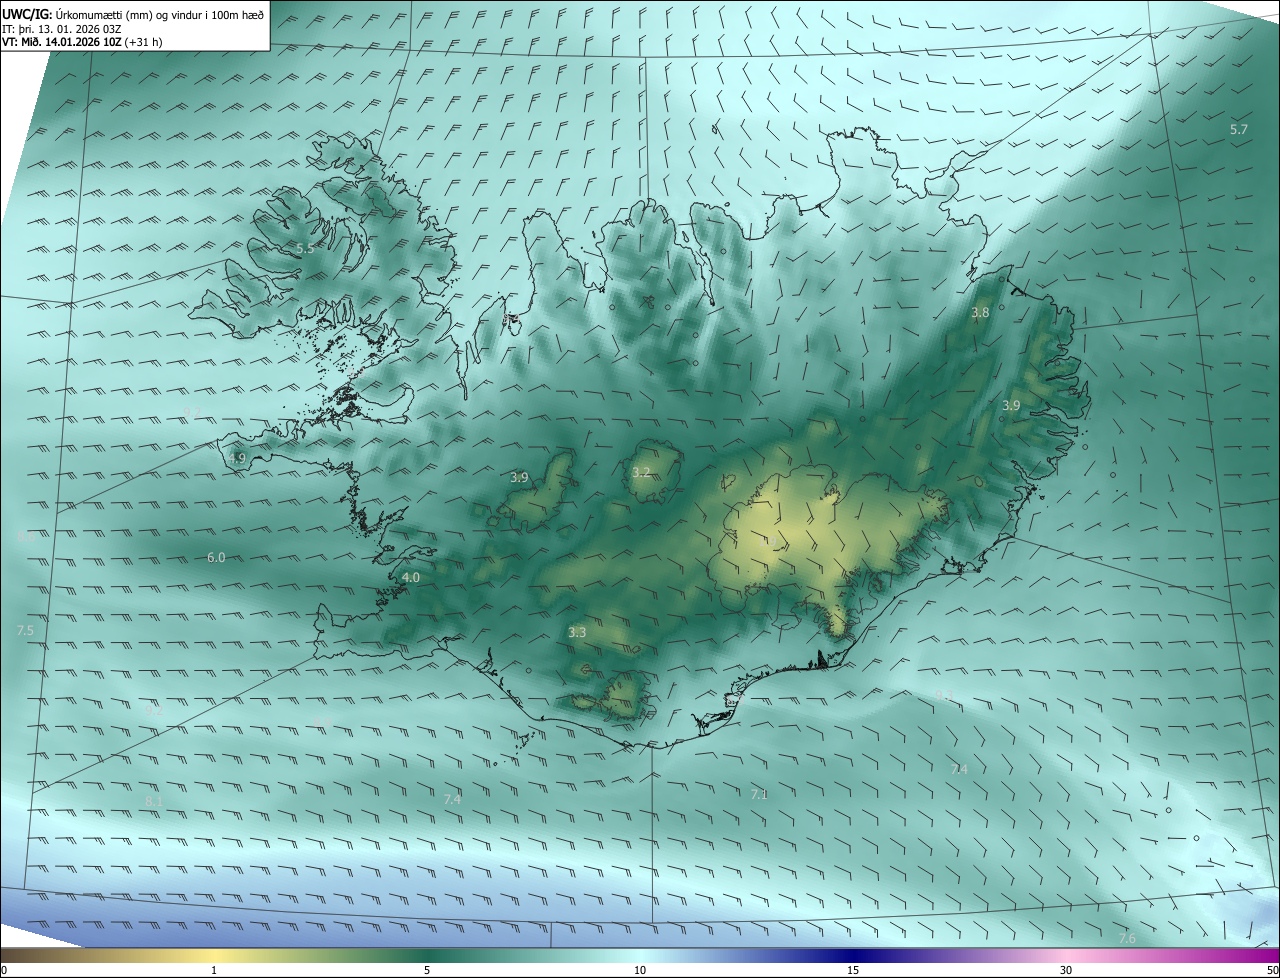Click the "5.5" value over the Westfjords
The image size is (1280, 978).
coord(305,248)
